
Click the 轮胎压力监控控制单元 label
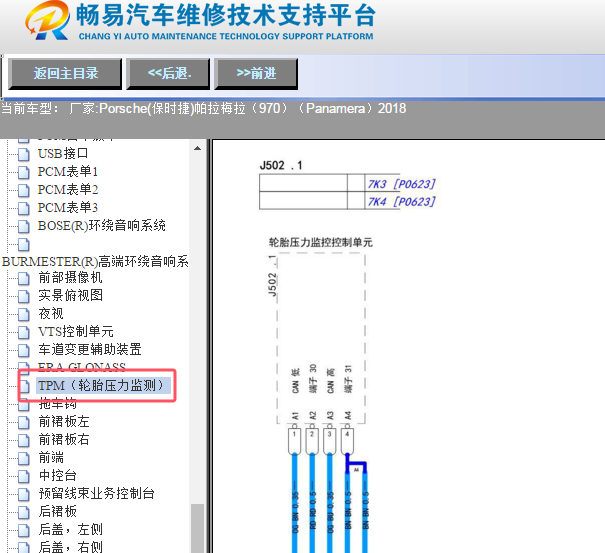(x=321, y=242)
